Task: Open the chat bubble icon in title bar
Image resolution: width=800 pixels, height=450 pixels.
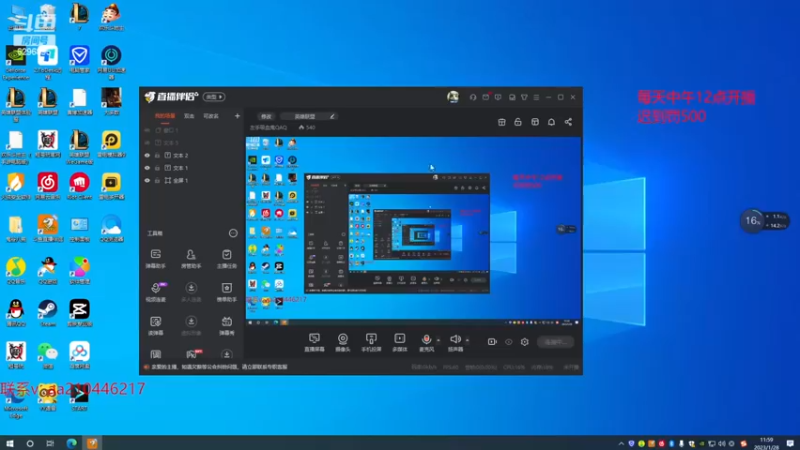Action: 498,97
